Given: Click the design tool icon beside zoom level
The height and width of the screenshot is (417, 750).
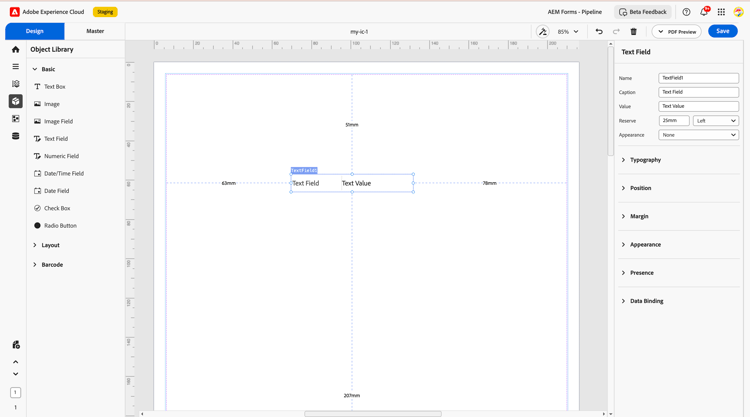Looking at the screenshot, I should click(542, 32).
